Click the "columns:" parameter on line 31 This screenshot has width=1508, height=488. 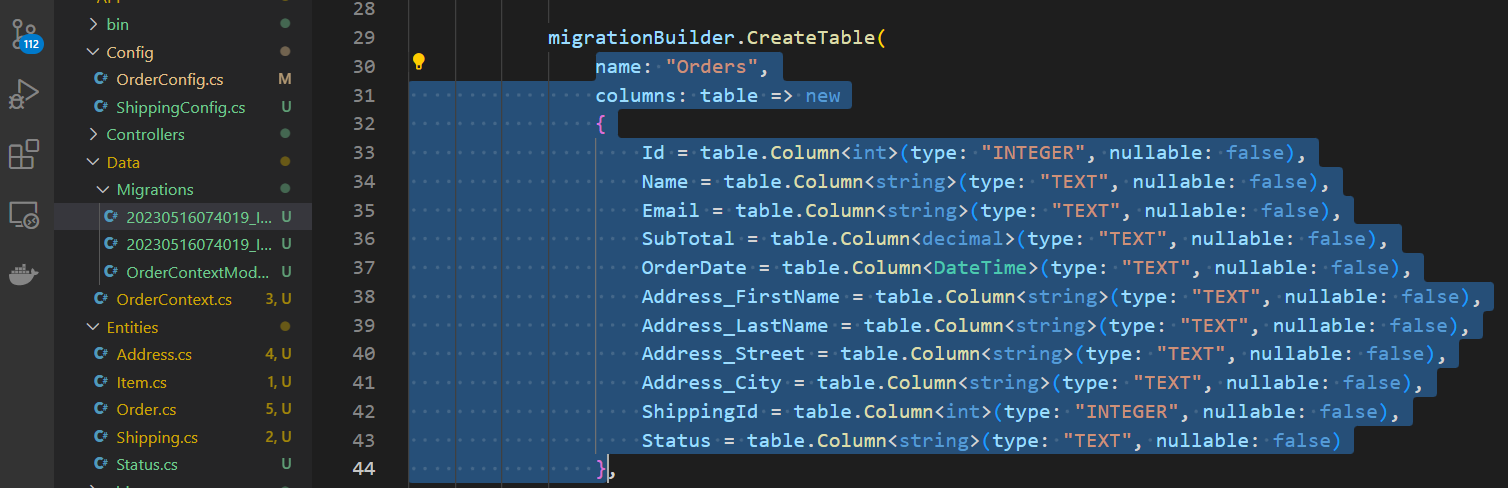[641, 96]
